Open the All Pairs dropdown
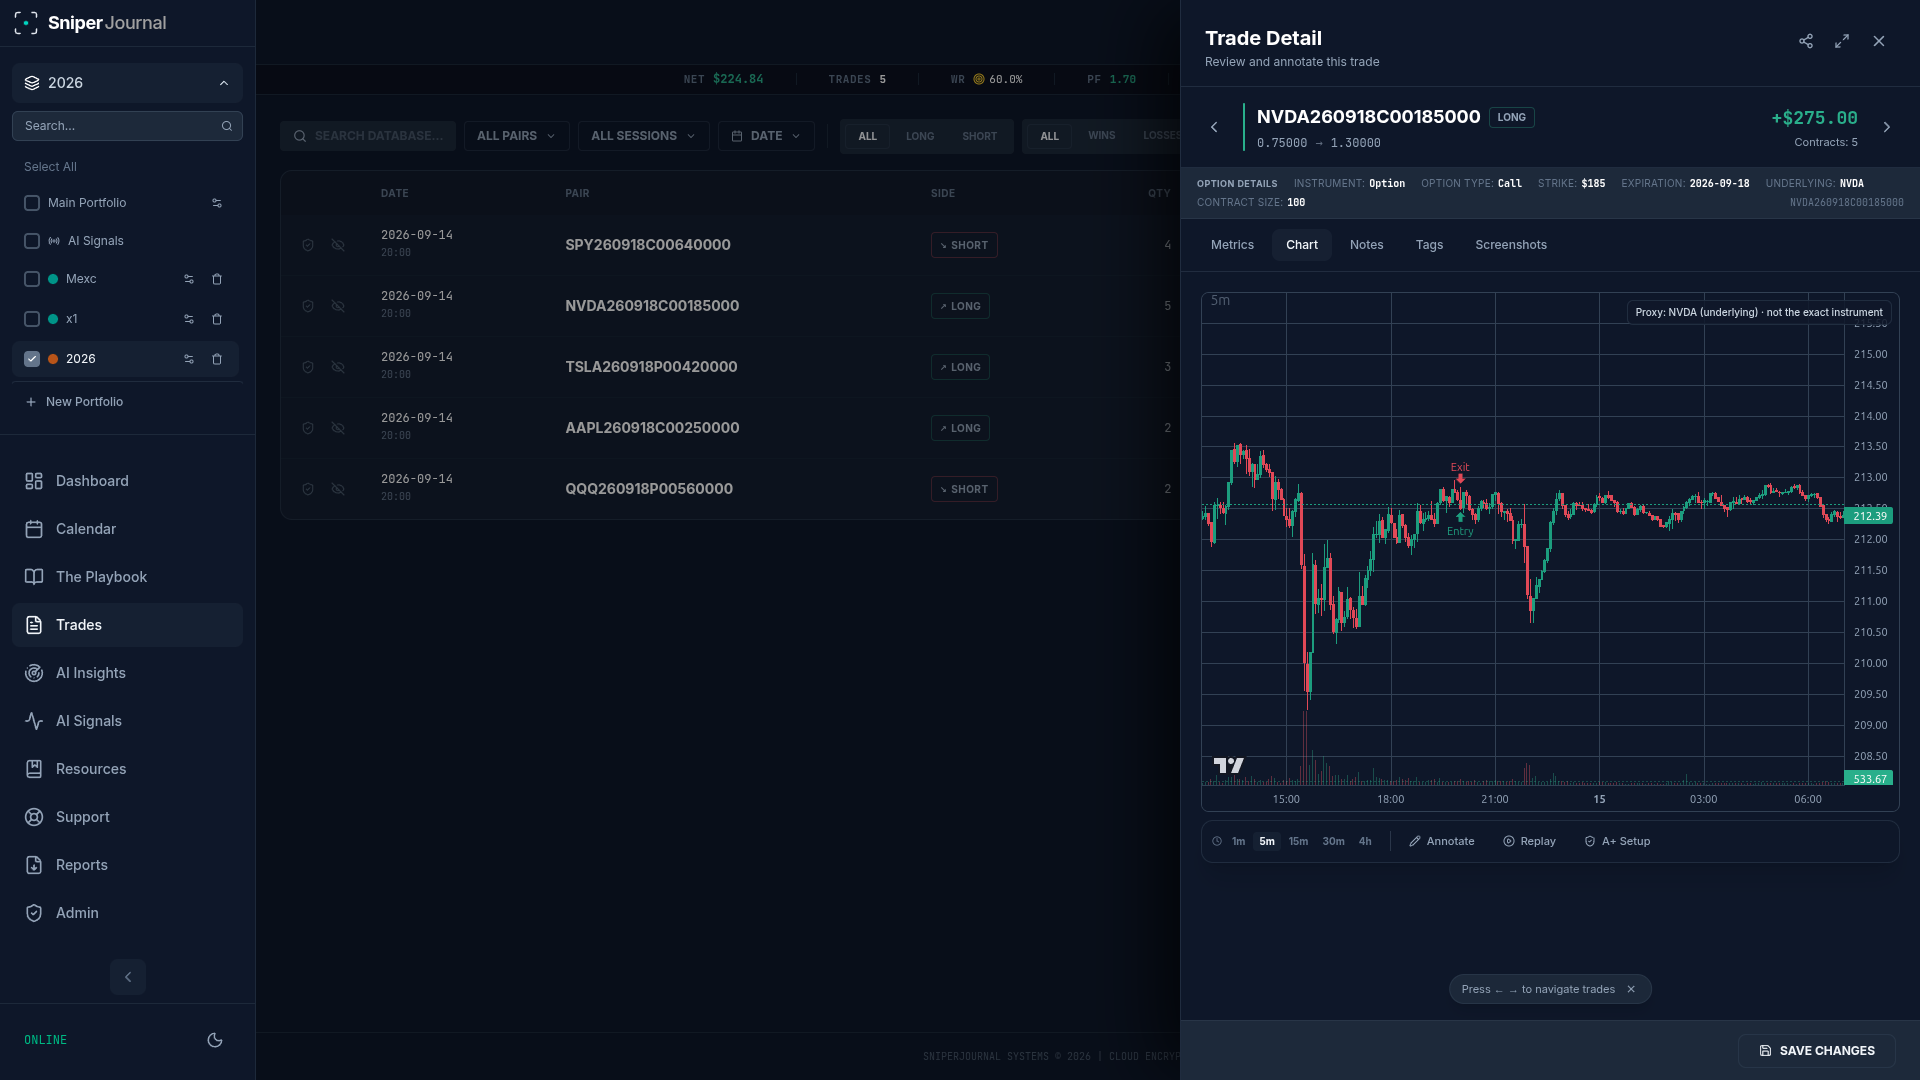Image resolution: width=1920 pixels, height=1080 pixels. 516,136
